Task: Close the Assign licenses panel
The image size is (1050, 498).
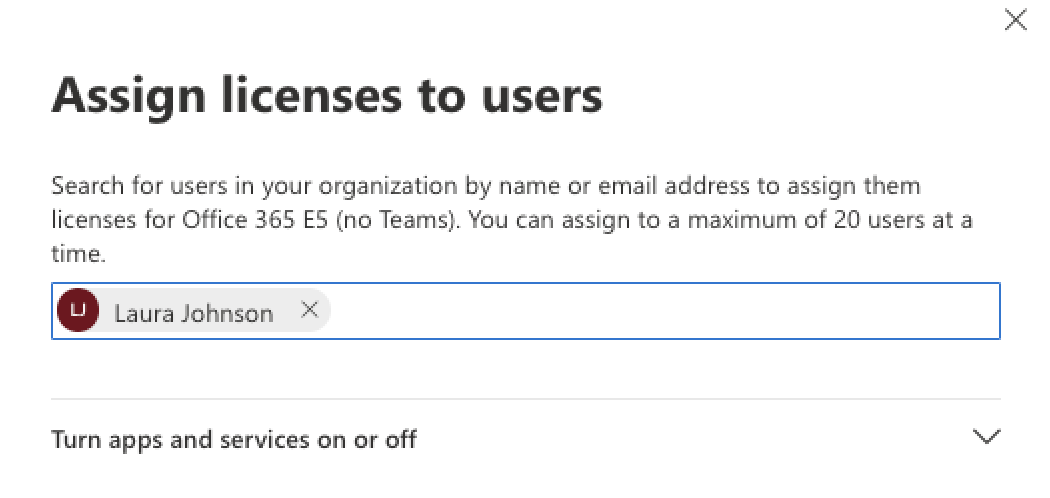Action: tap(1015, 20)
